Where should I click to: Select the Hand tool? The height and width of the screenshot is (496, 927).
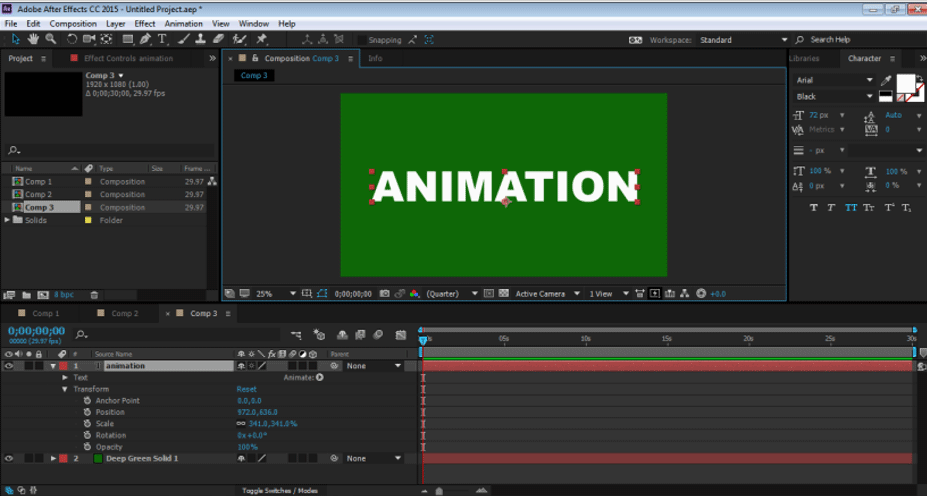33,39
